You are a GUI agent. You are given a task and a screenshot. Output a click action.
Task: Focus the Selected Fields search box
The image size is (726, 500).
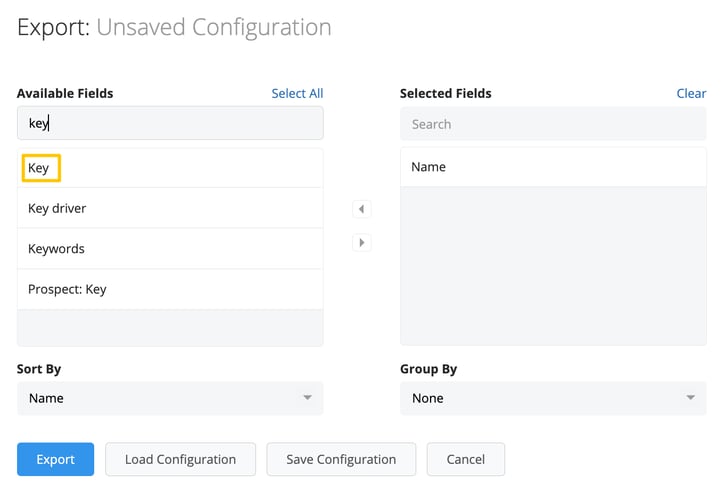point(553,124)
